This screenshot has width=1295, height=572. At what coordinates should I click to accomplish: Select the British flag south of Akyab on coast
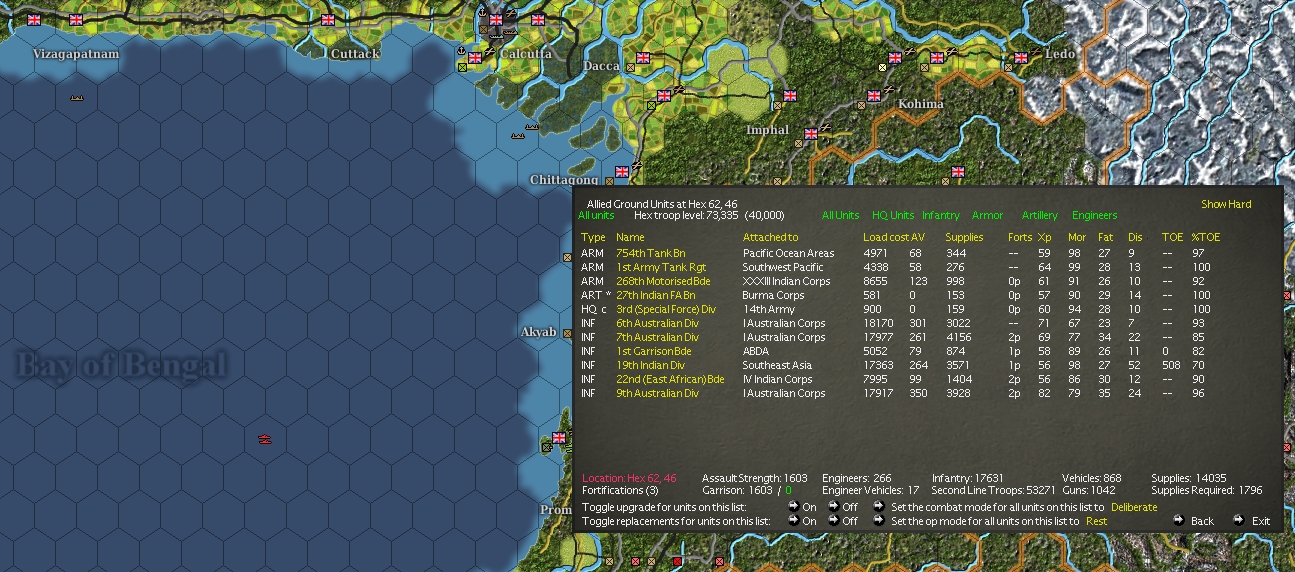point(559,438)
